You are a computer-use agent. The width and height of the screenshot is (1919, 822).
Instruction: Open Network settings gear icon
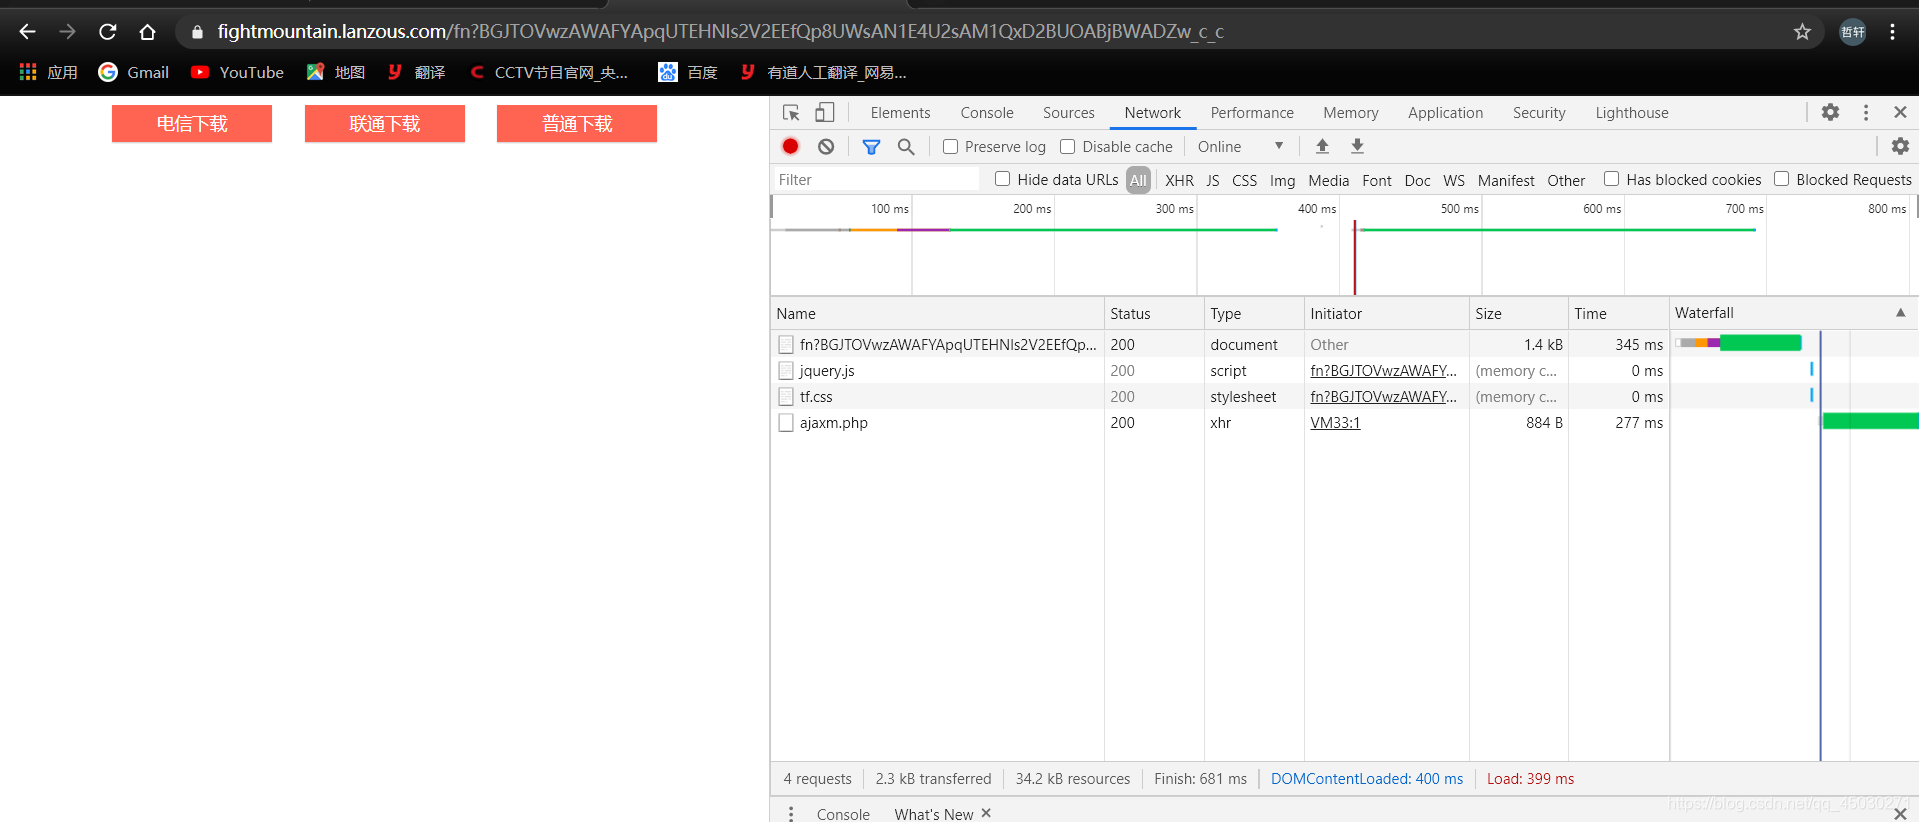pos(1900,146)
